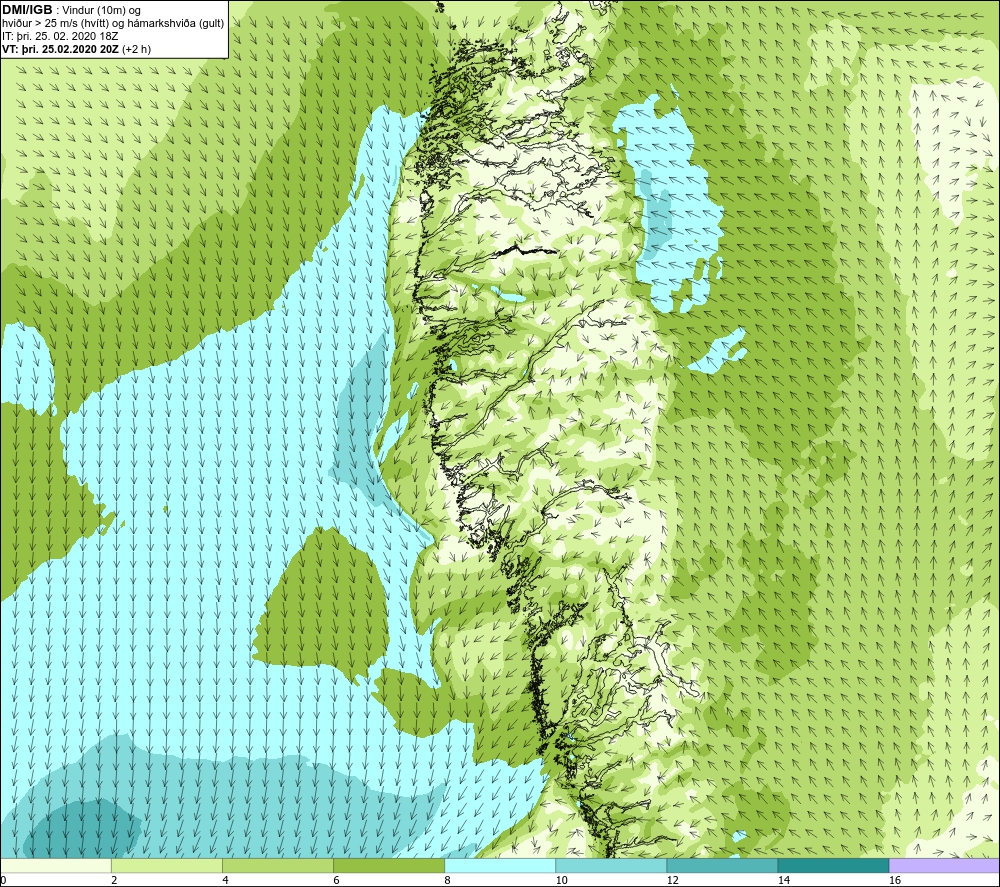Click the 'hviður > 25 m/s (hvítt)' line

tap(55, 24)
